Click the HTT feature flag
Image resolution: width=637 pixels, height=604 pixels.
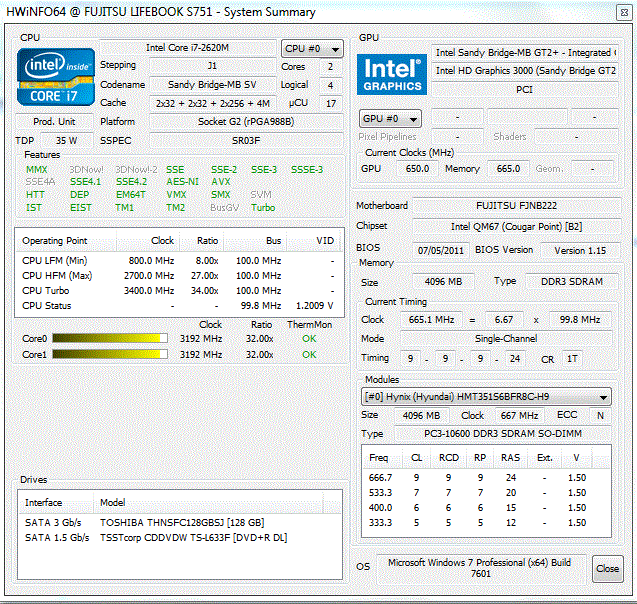click(35, 195)
